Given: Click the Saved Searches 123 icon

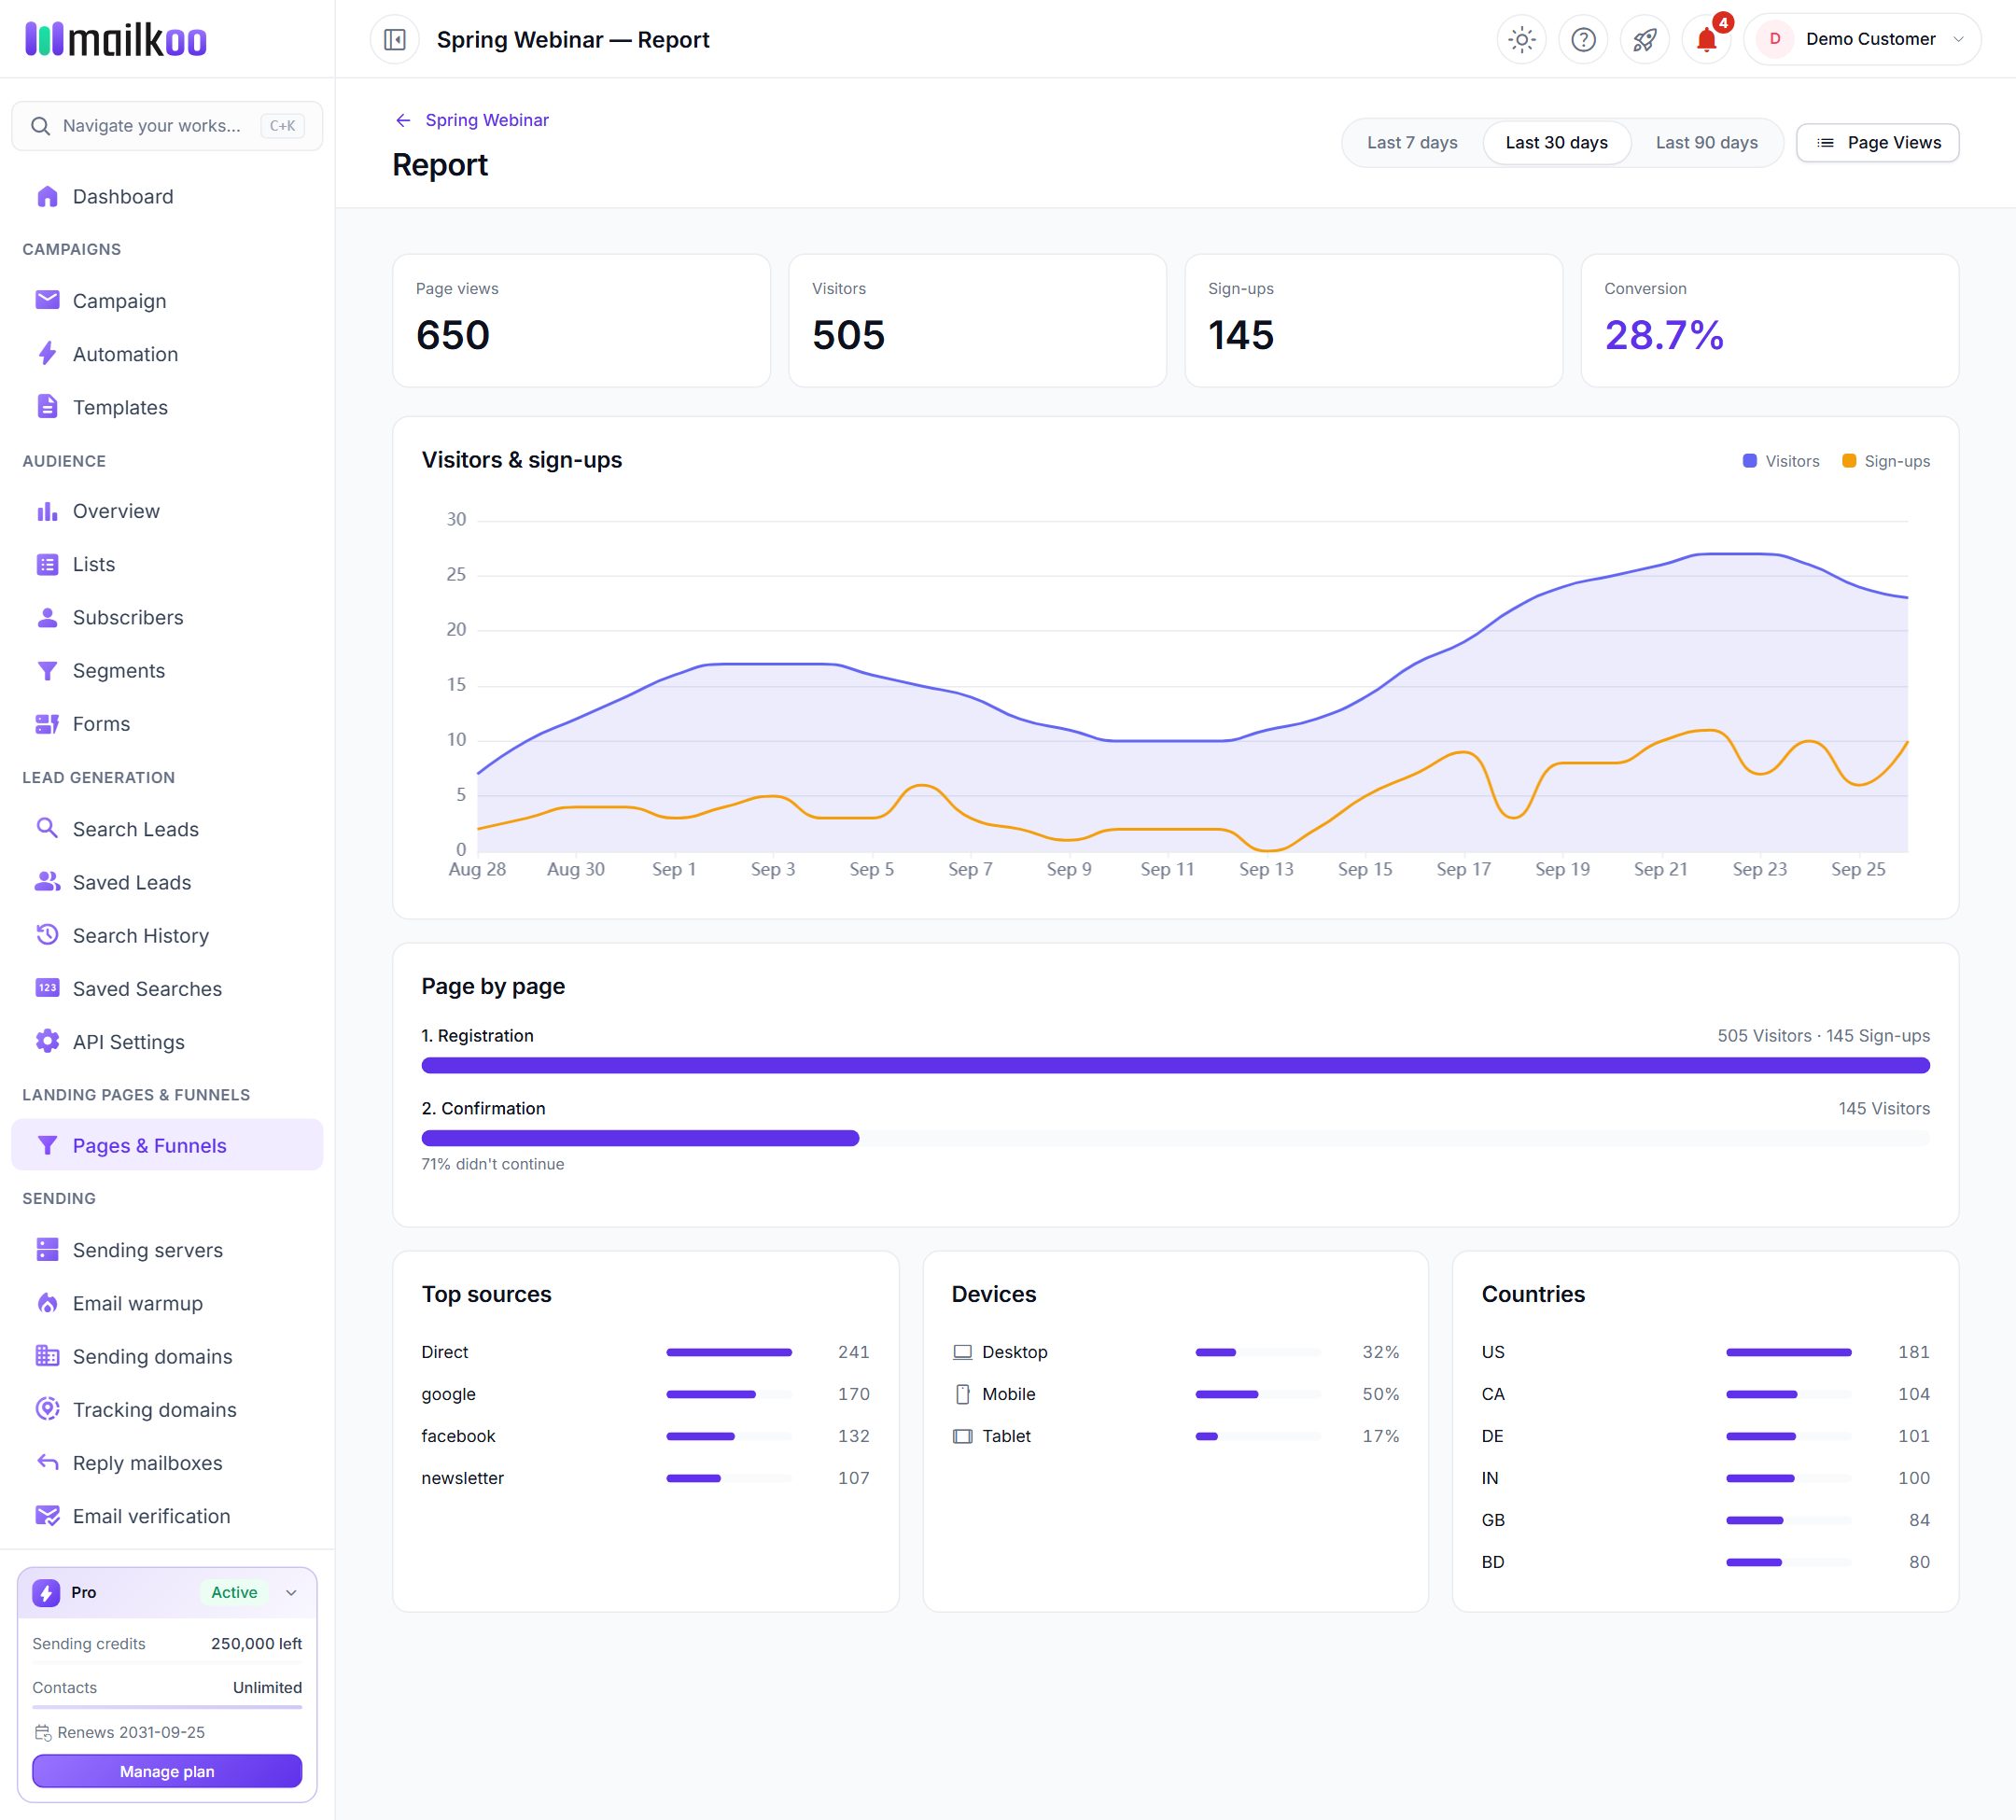Looking at the screenshot, I should 47,987.
